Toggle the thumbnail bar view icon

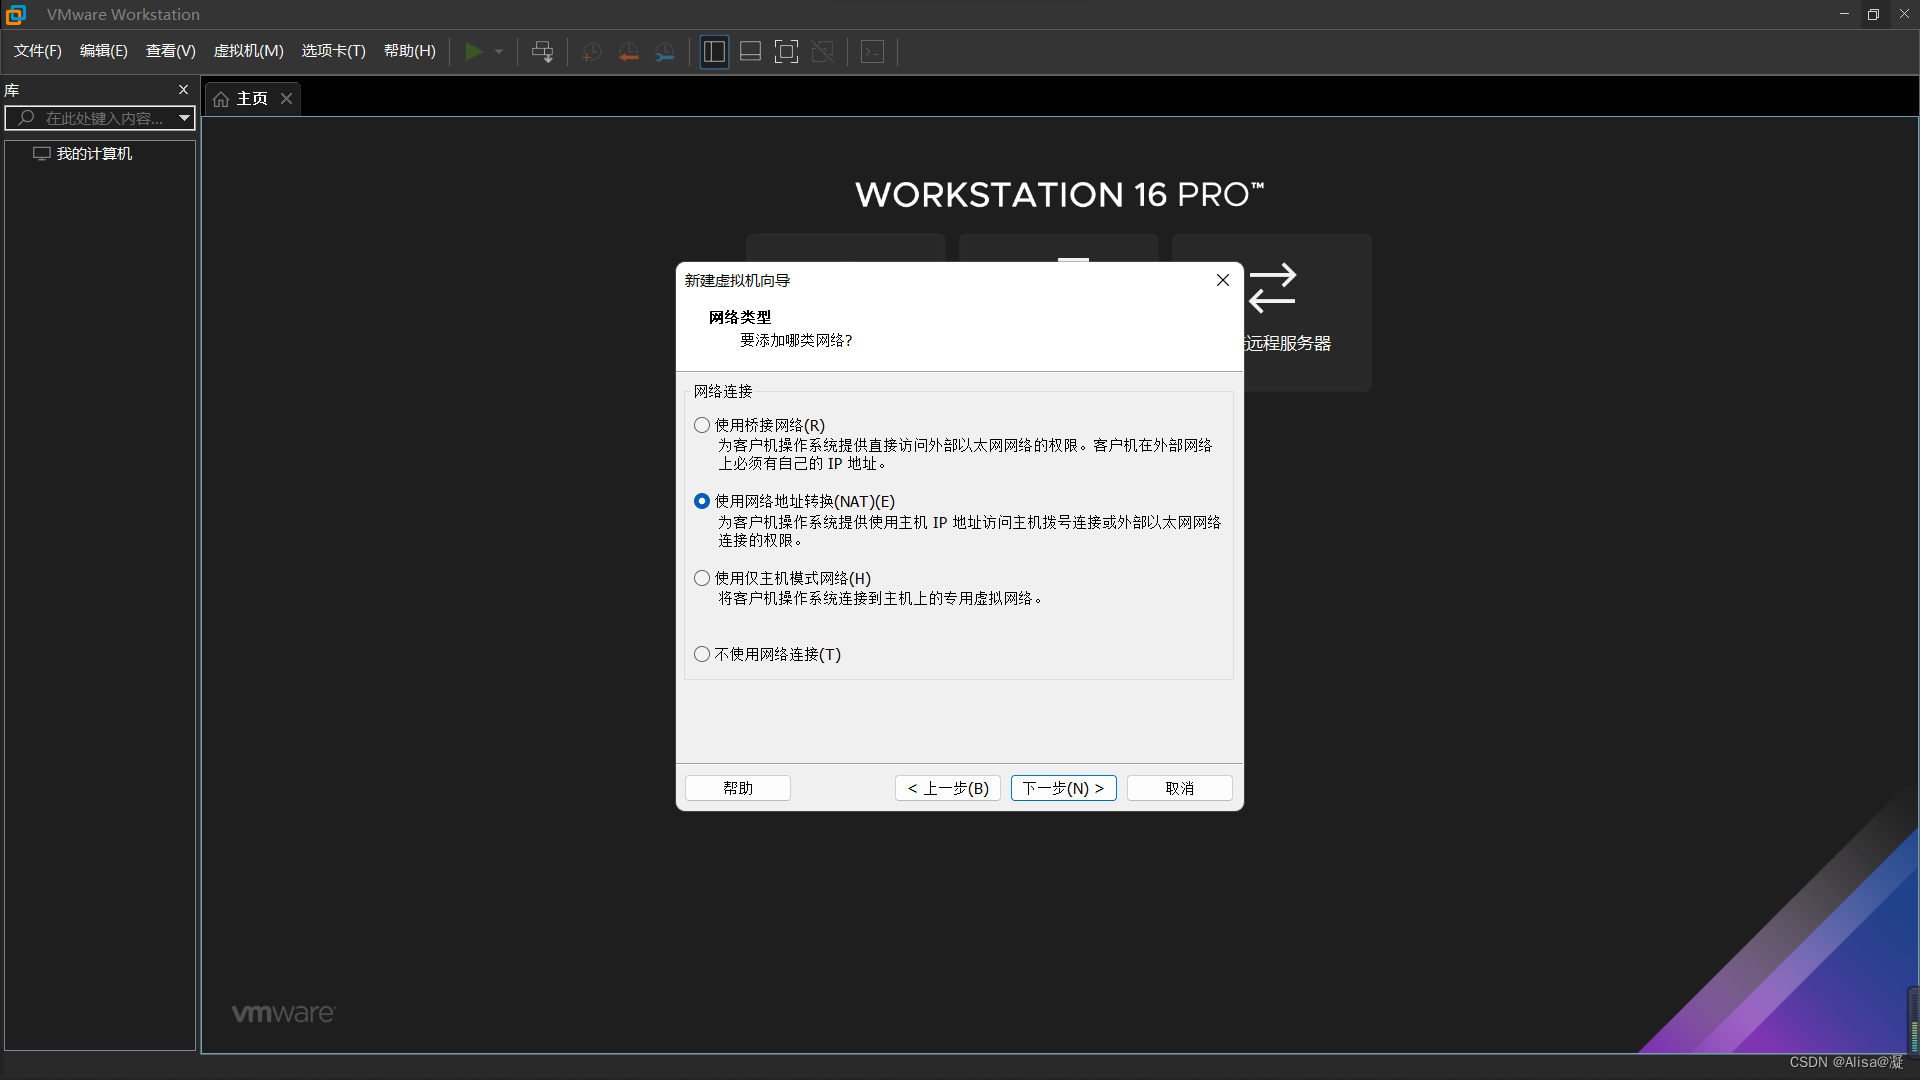pos(750,52)
